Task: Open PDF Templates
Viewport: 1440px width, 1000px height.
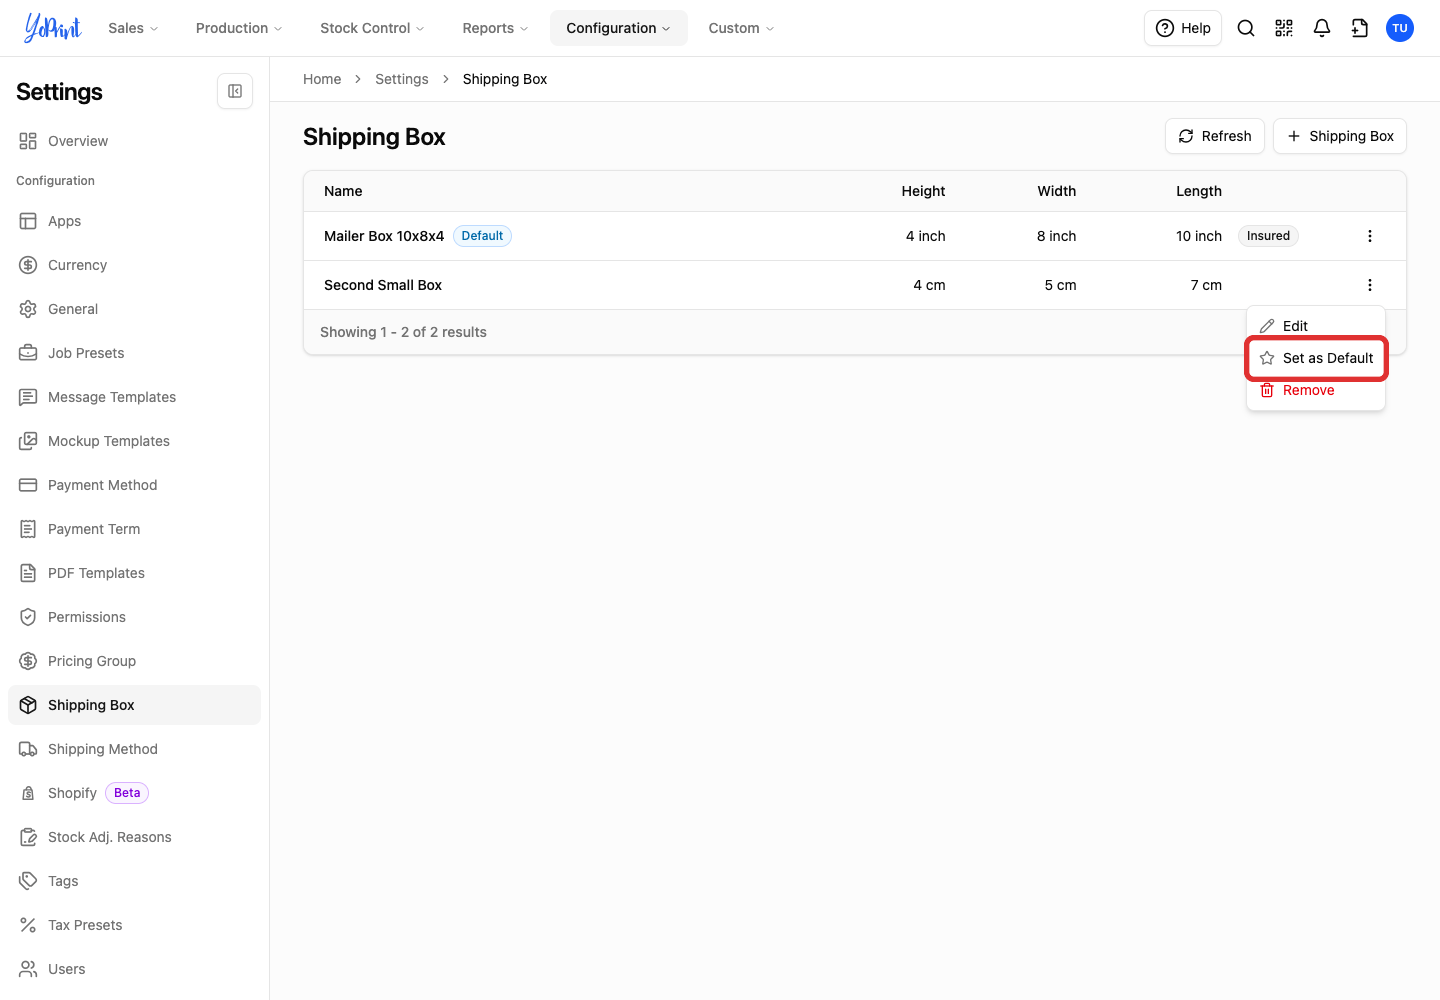Action: (134, 573)
